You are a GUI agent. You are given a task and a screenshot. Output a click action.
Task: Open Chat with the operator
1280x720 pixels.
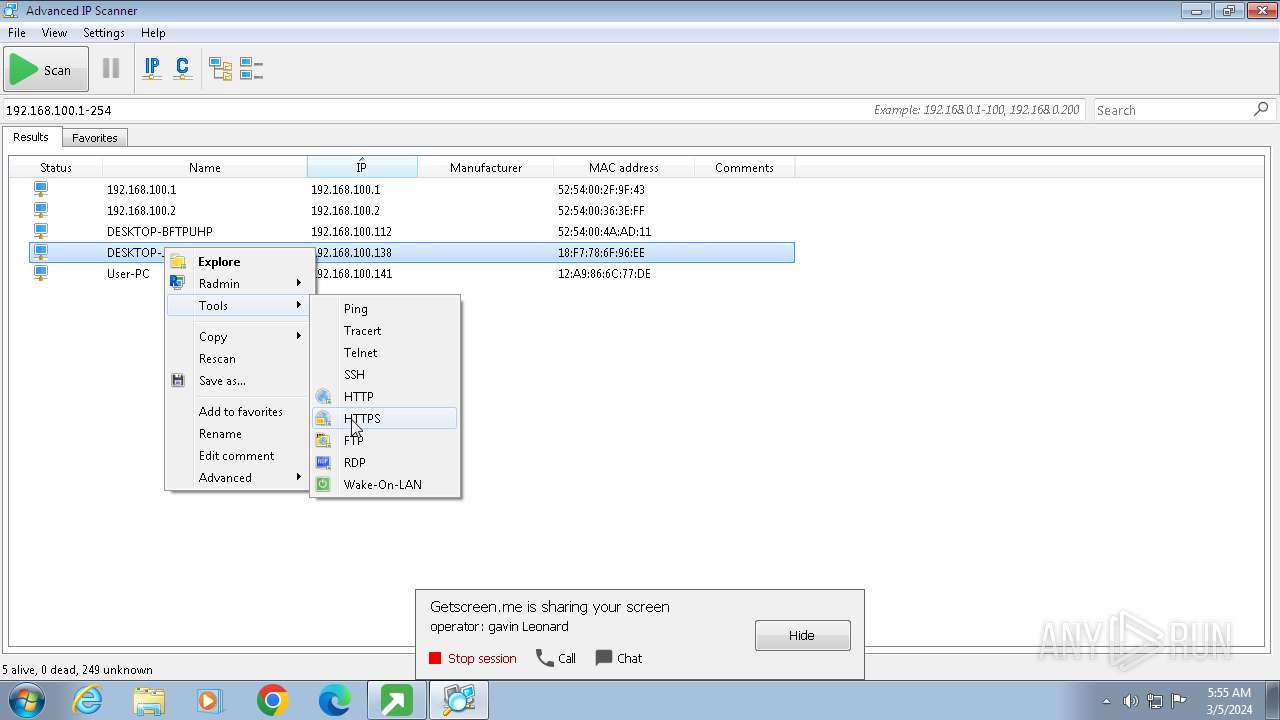(619, 658)
